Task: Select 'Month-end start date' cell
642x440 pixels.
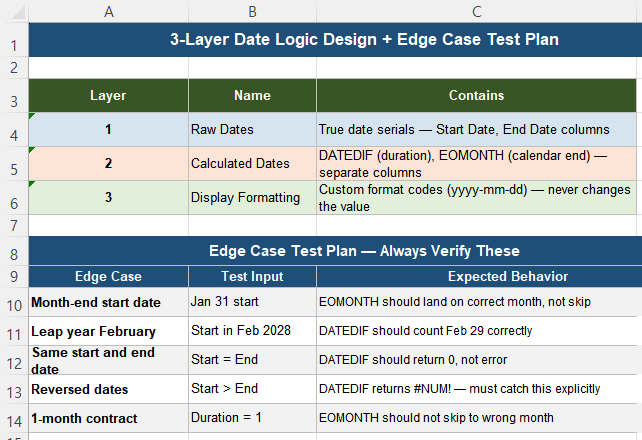Action: tap(109, 302)
